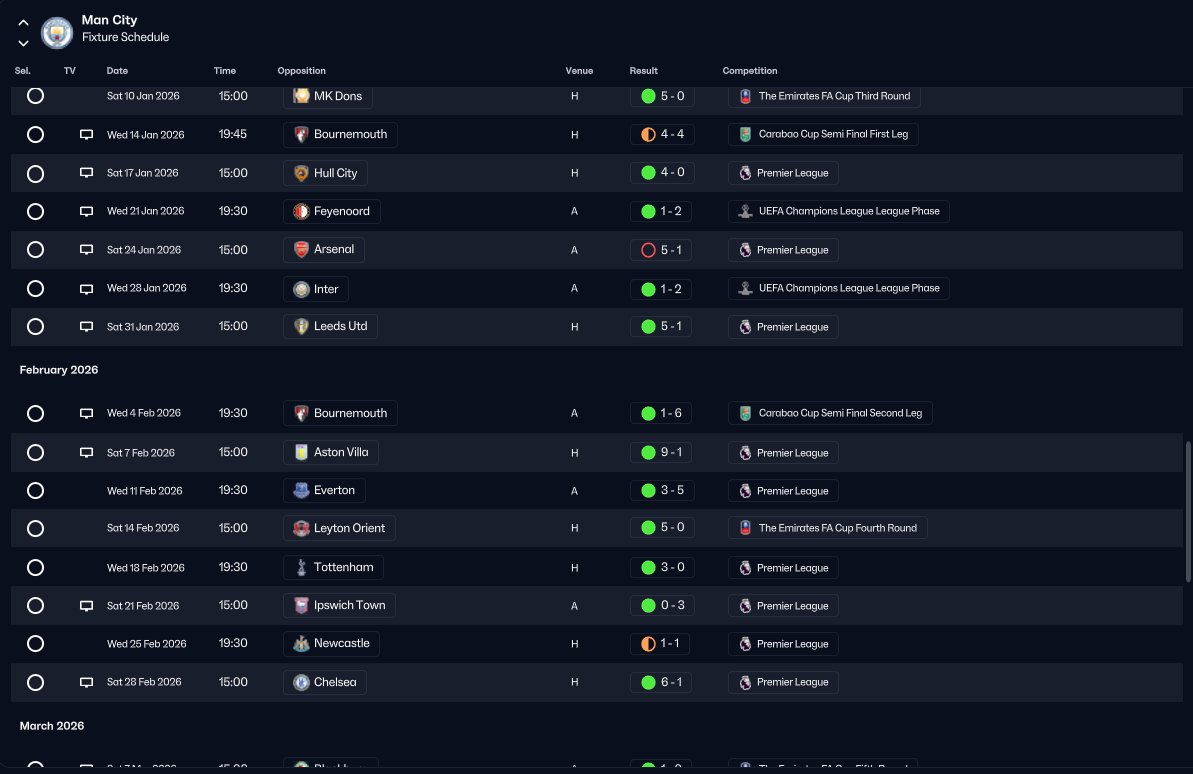Select the Tottenham fixture row radio button

[35, 568]
